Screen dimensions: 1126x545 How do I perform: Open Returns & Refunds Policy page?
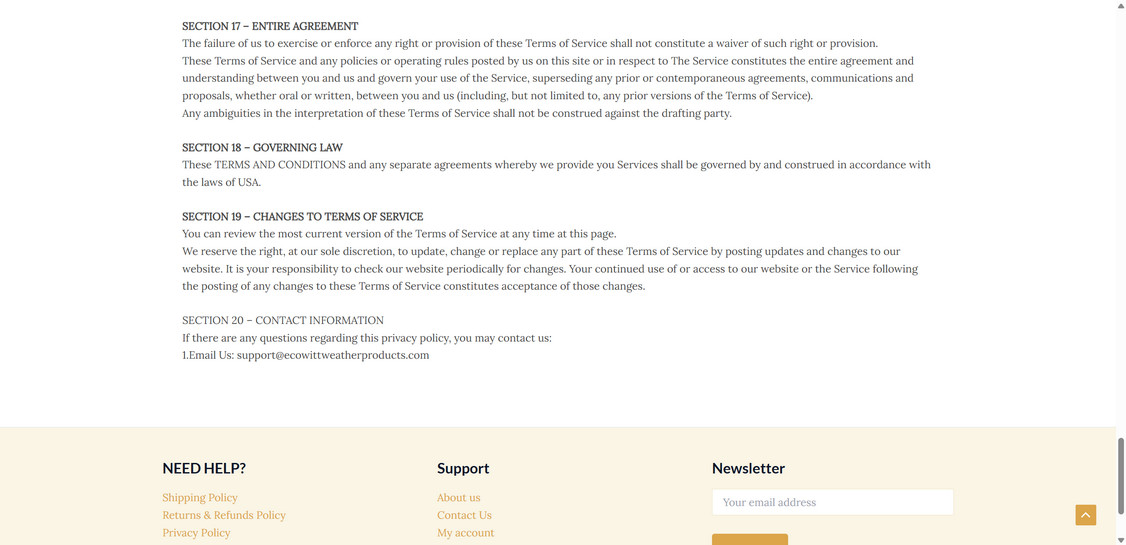tap(224, 515)
